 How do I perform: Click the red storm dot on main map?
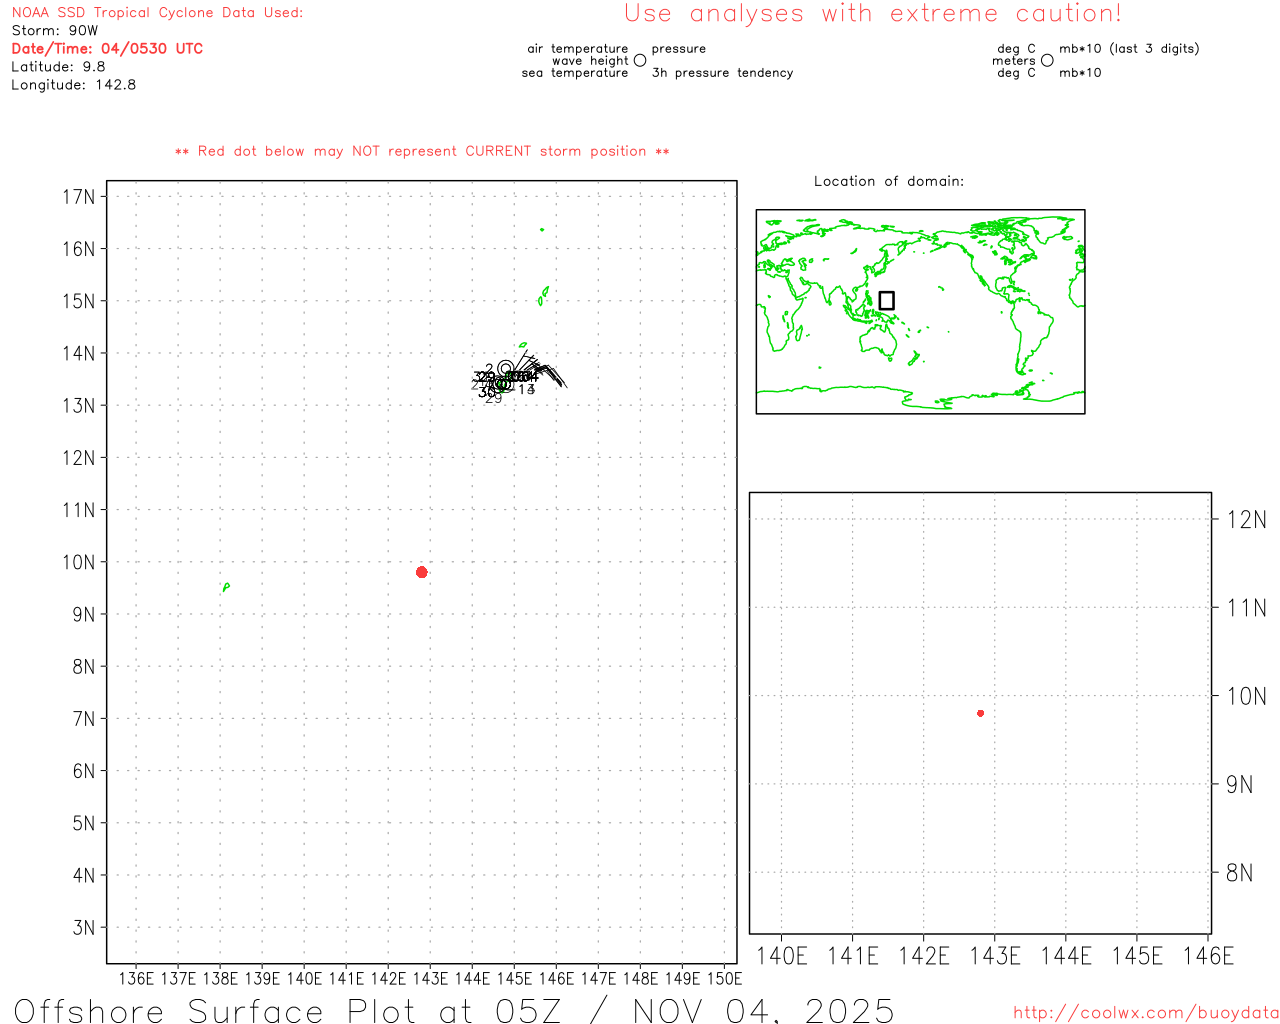click(422, 572)
